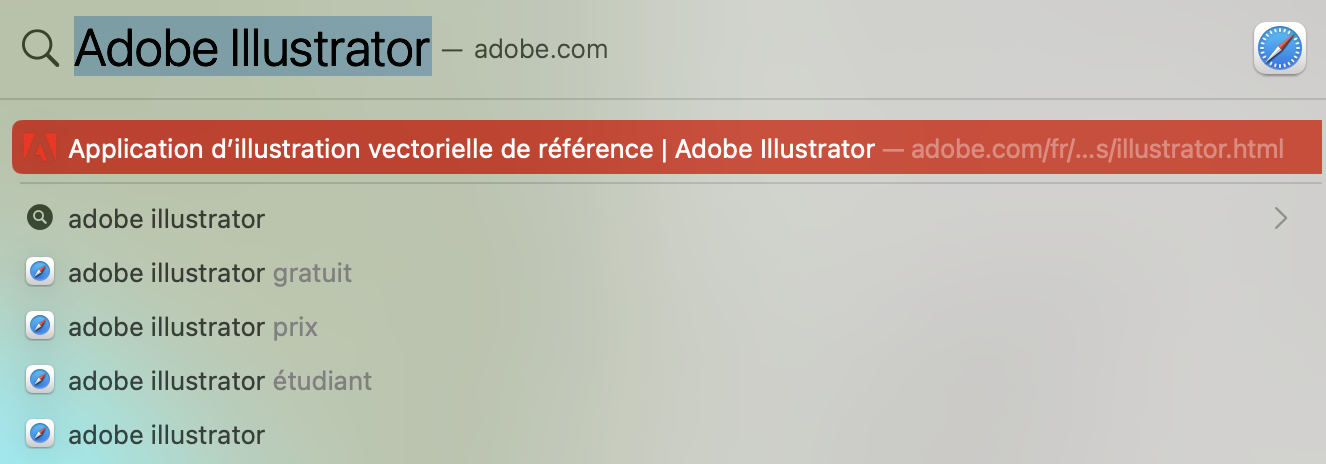Choose the adobe illustrator prix suggestion

coord(193,326)
